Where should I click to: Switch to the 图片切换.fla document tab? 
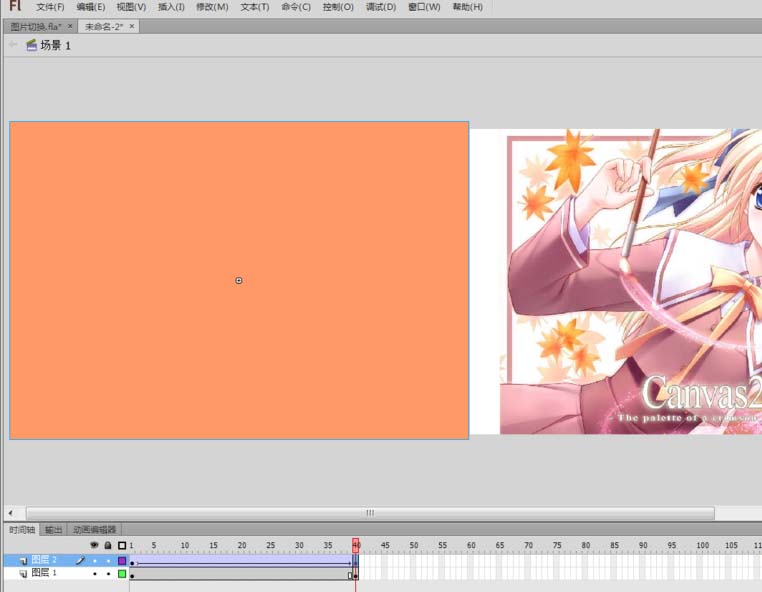coord(36,26)
